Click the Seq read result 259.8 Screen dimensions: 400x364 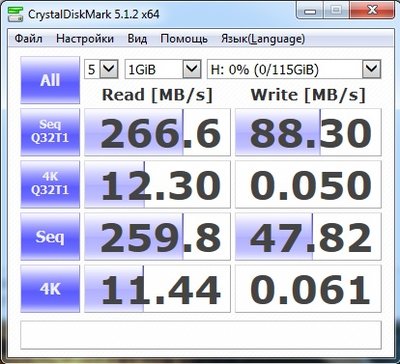point(157,237)
